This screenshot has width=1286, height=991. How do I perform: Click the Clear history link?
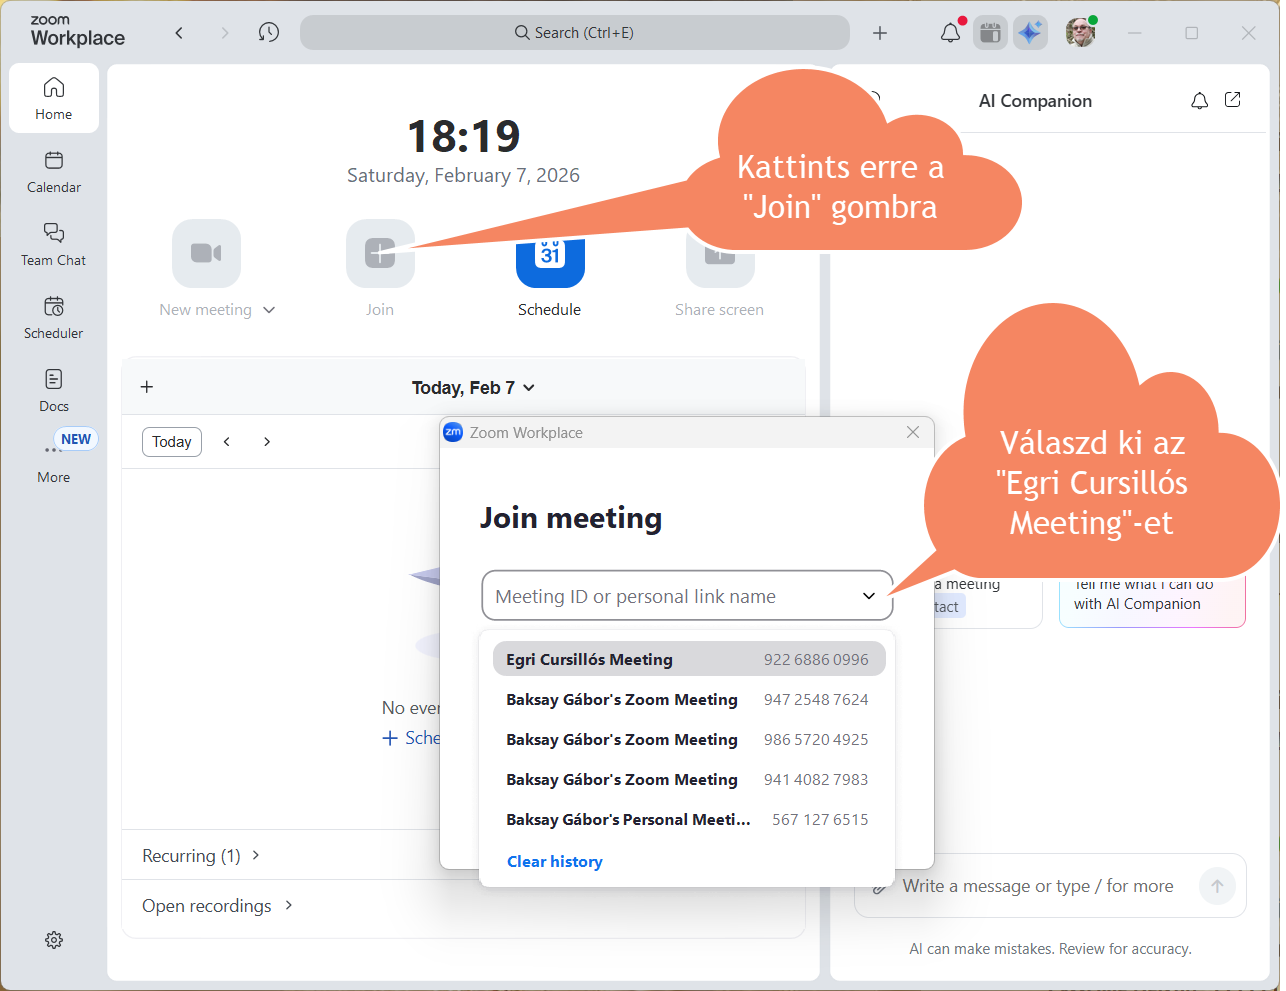pos(555,862)
